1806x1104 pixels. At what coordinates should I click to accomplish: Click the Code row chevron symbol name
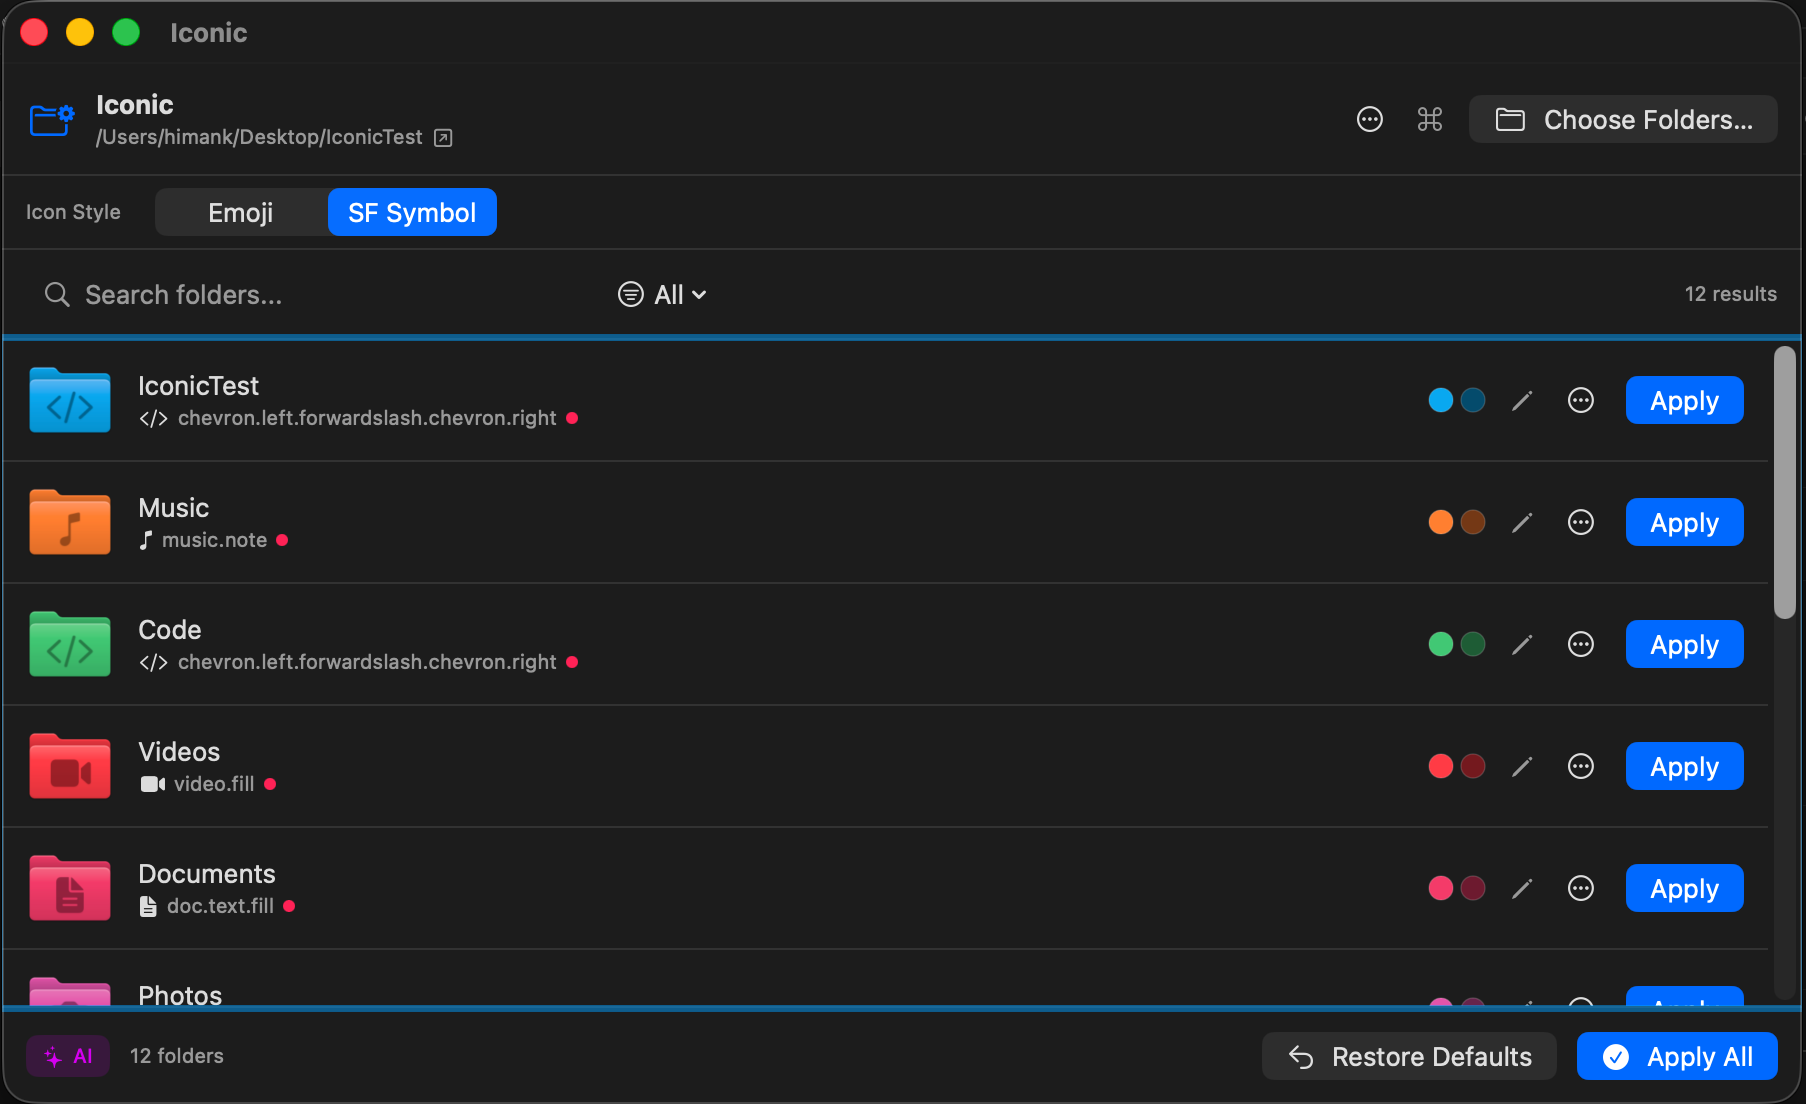(367, 663)
